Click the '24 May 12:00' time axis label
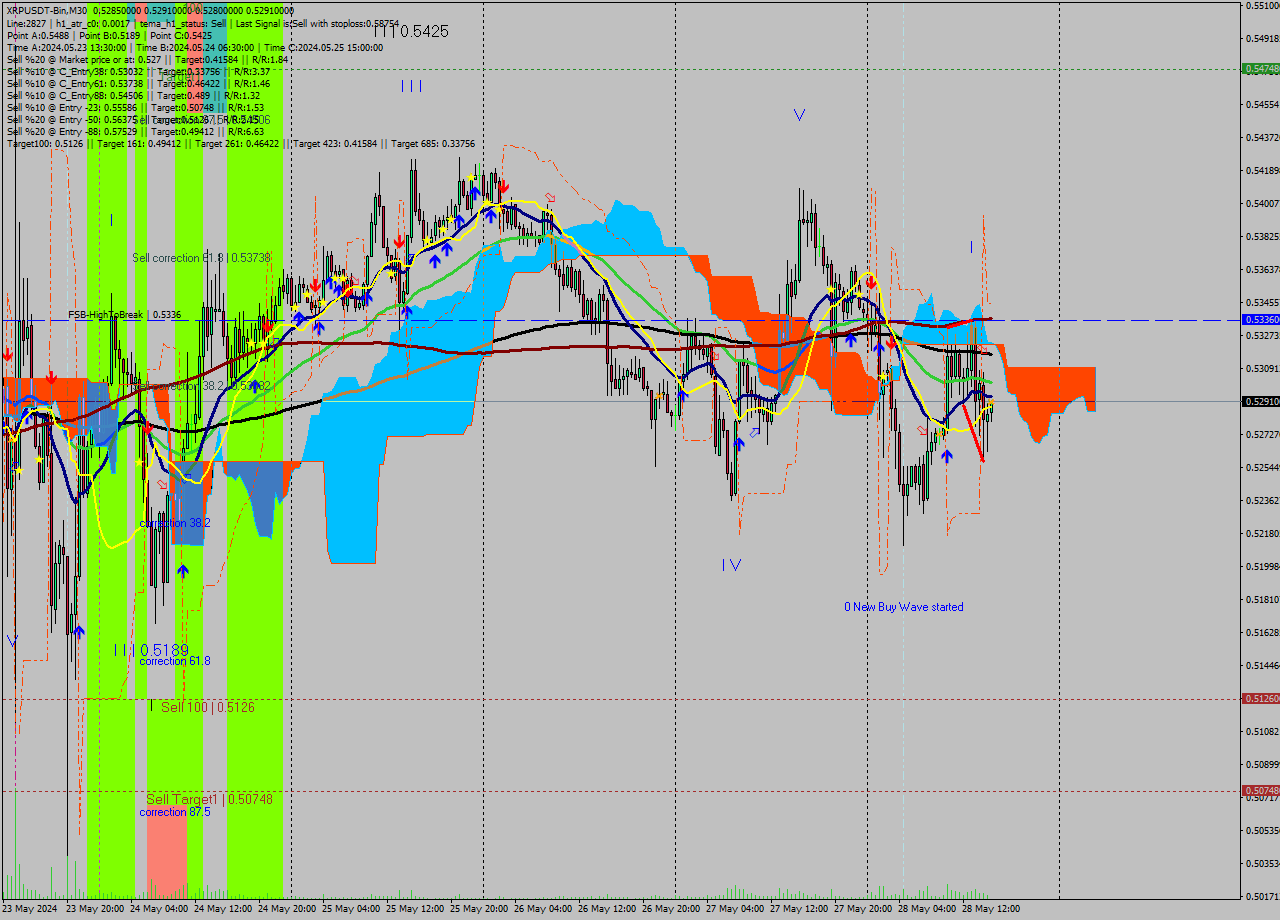The width and height of the screenshot is (1280, 920). click(223, 909)
